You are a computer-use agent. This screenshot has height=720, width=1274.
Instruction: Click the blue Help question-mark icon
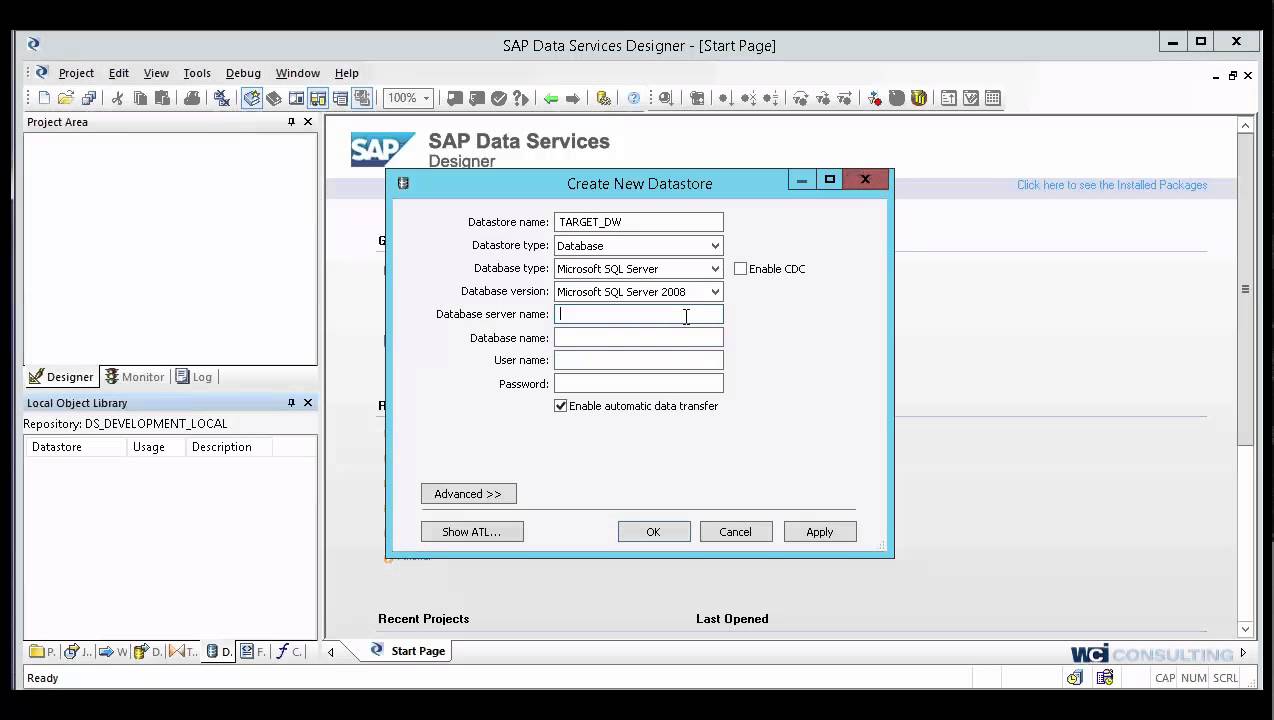[634, 98]
